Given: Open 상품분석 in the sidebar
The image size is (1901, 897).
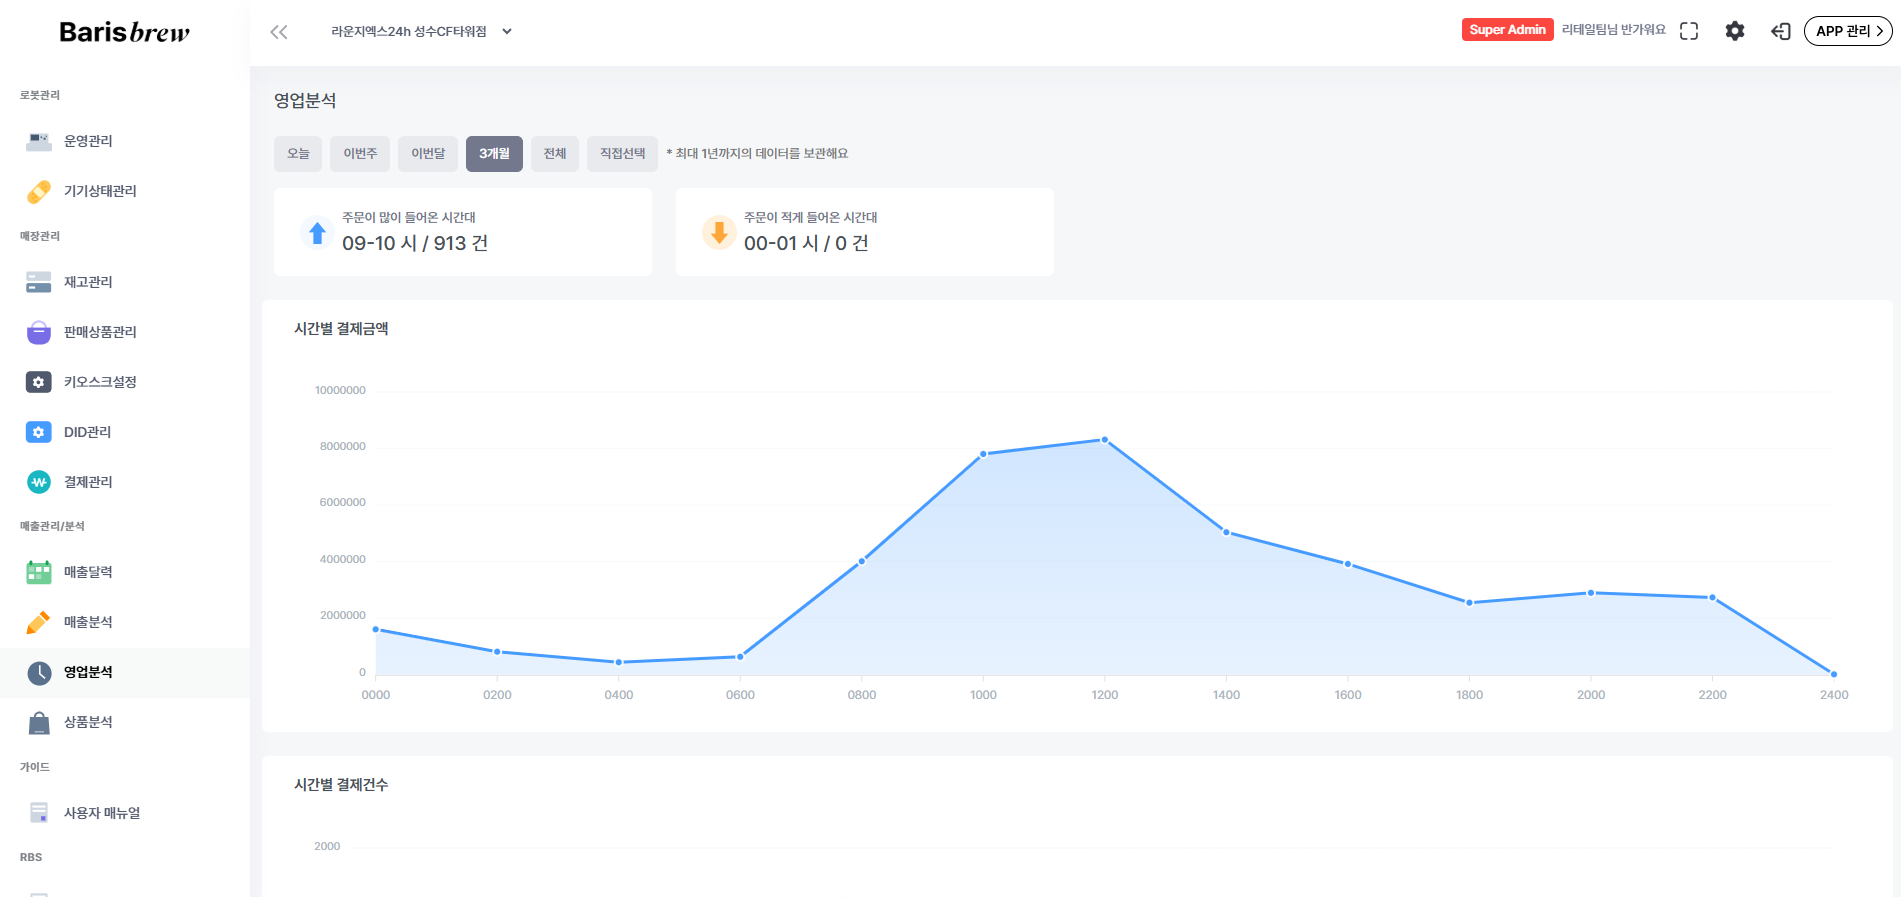Looking at the screenshot, I should [88, 722].
